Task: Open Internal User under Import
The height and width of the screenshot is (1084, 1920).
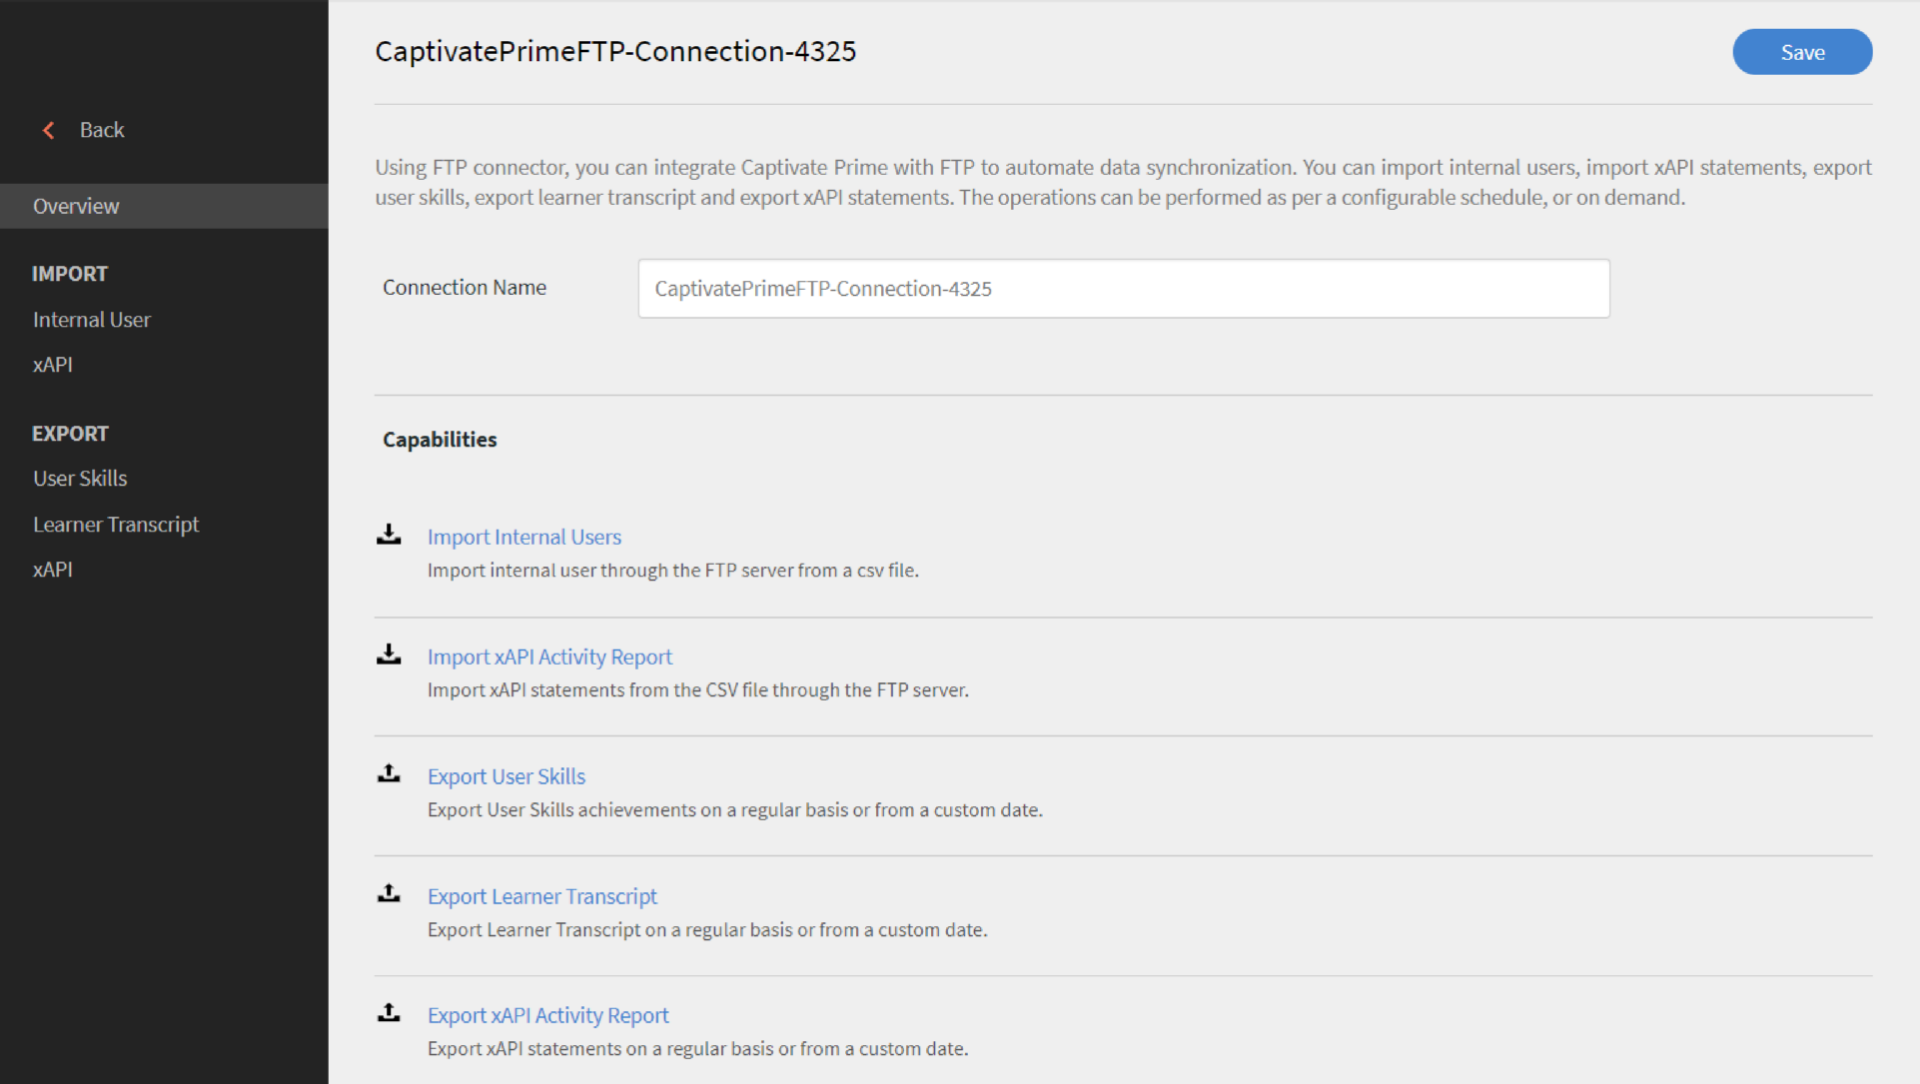Action: (x=92, y=320)
